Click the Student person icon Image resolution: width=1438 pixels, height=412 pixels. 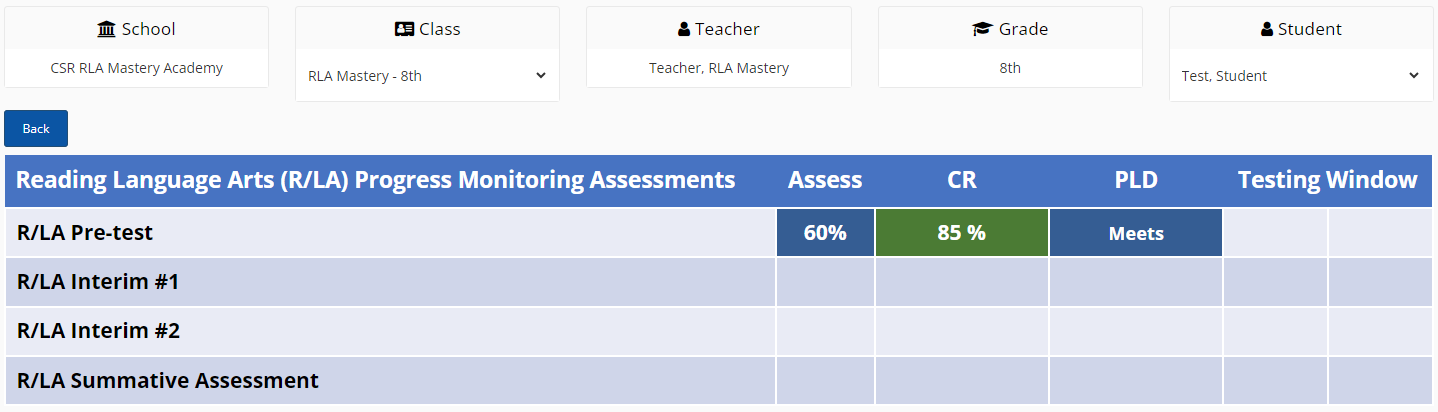point(1267,29)
